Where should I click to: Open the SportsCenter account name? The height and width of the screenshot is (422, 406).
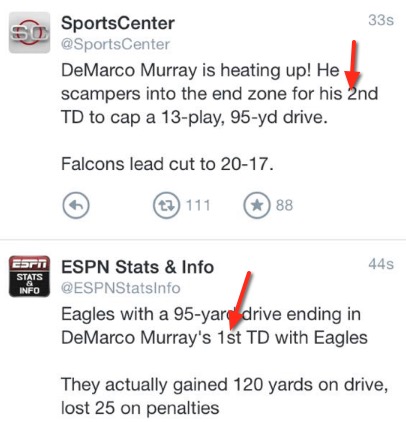pyautogui.click(x=118, y=23)
